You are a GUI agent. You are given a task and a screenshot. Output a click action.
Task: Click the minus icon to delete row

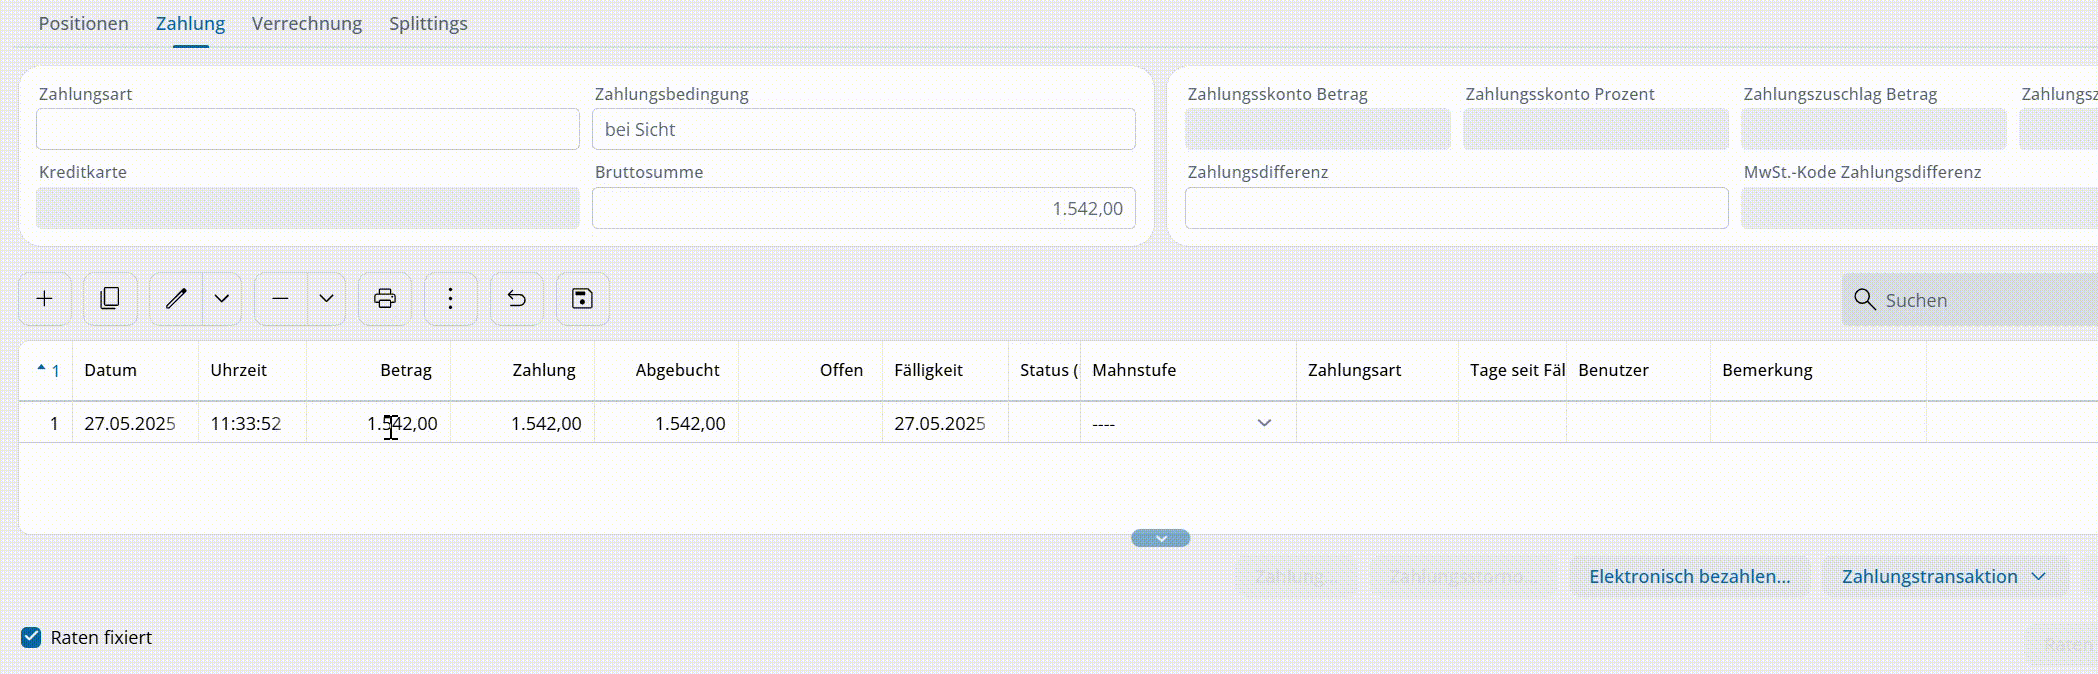(x=281, y=299)
